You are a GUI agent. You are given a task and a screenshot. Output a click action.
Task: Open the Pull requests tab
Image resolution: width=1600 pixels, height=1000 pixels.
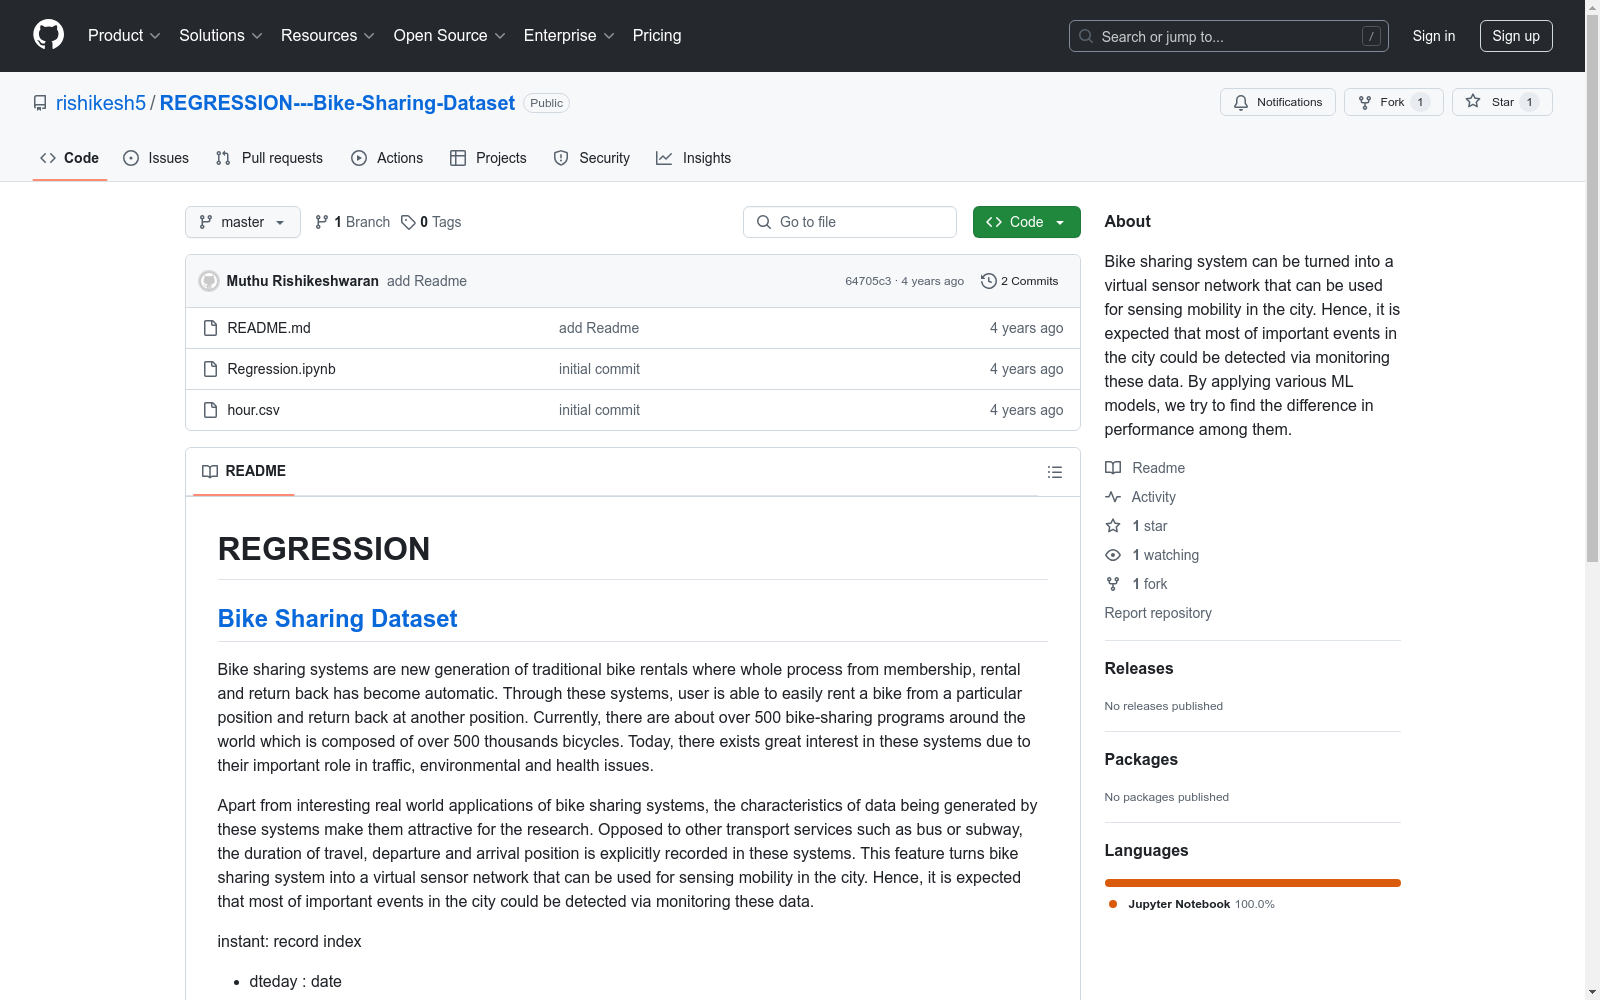269,158
